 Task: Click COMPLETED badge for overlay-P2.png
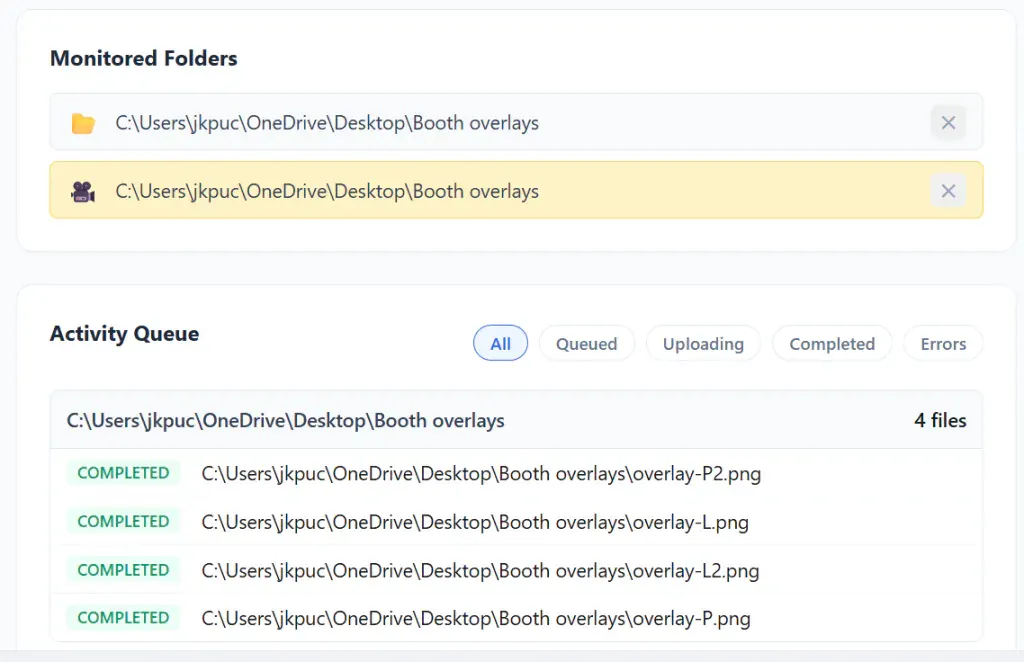[x=123, y=473]
